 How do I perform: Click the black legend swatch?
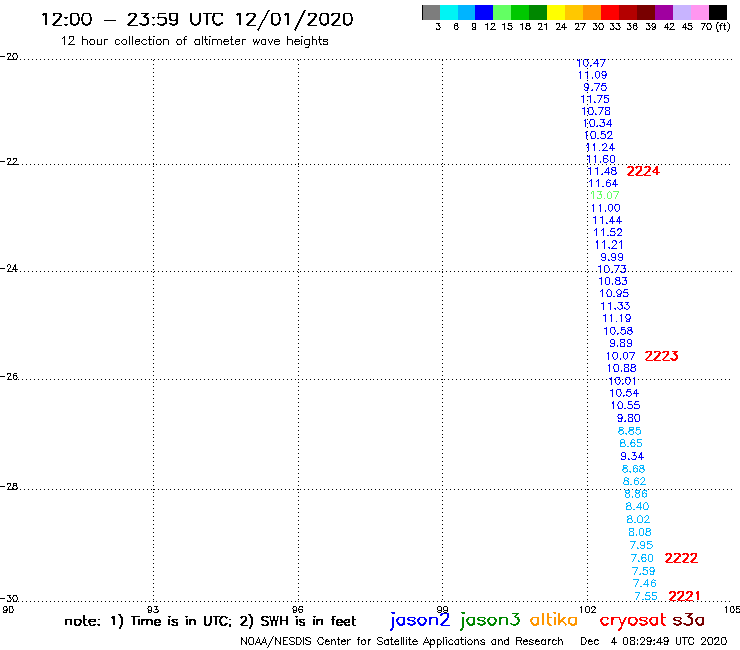click(718, 13)
